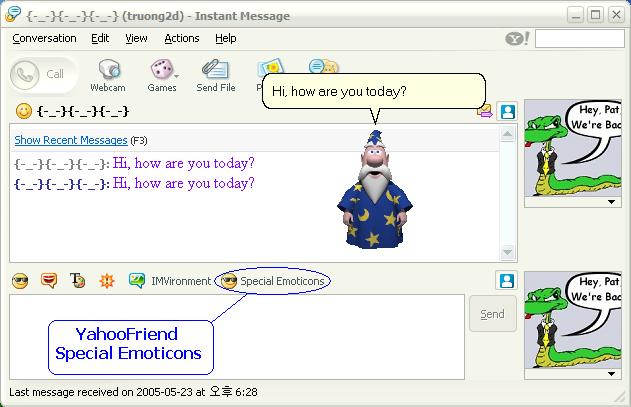Screen dimensions: 631x407
Task: Open the Photos sharing icon
Action: (270, 67)
